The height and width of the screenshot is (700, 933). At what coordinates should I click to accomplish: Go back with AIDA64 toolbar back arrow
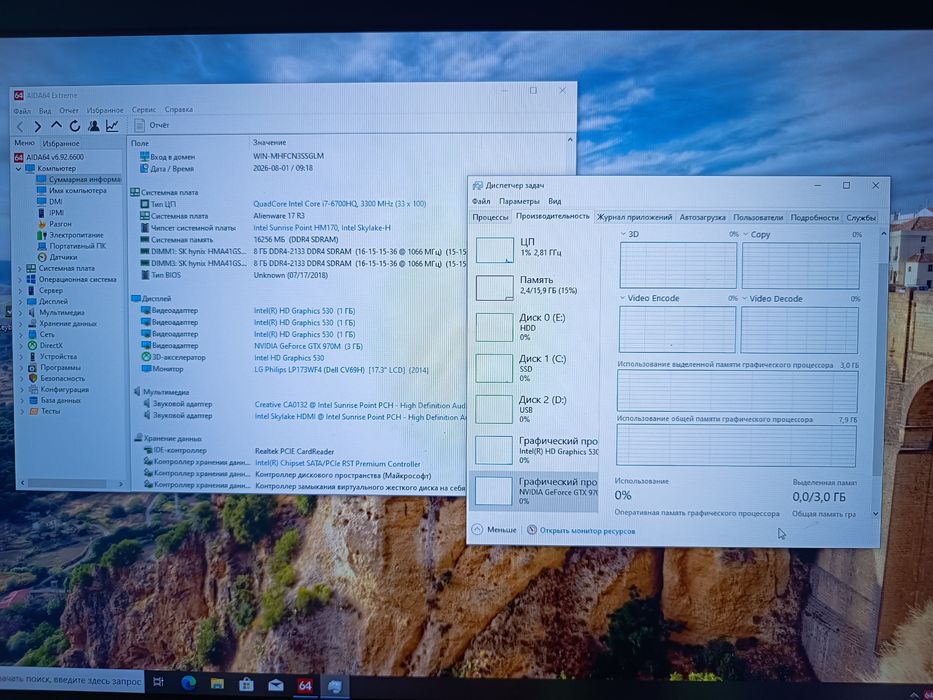[x=20, y=126]
